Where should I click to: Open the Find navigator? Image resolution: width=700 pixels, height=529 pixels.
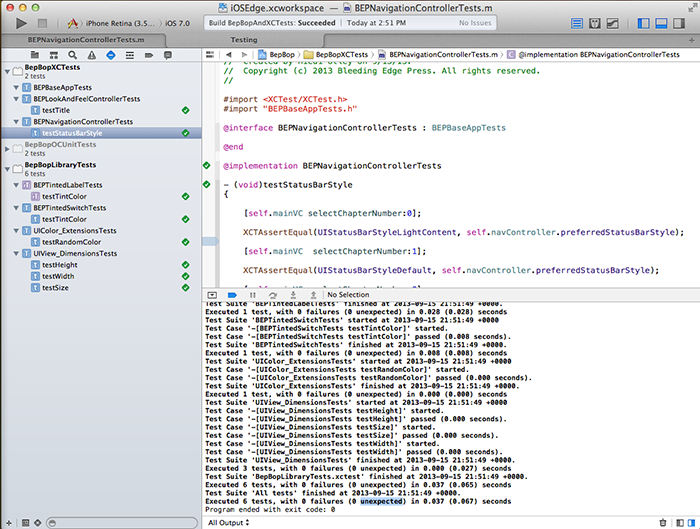72,55
